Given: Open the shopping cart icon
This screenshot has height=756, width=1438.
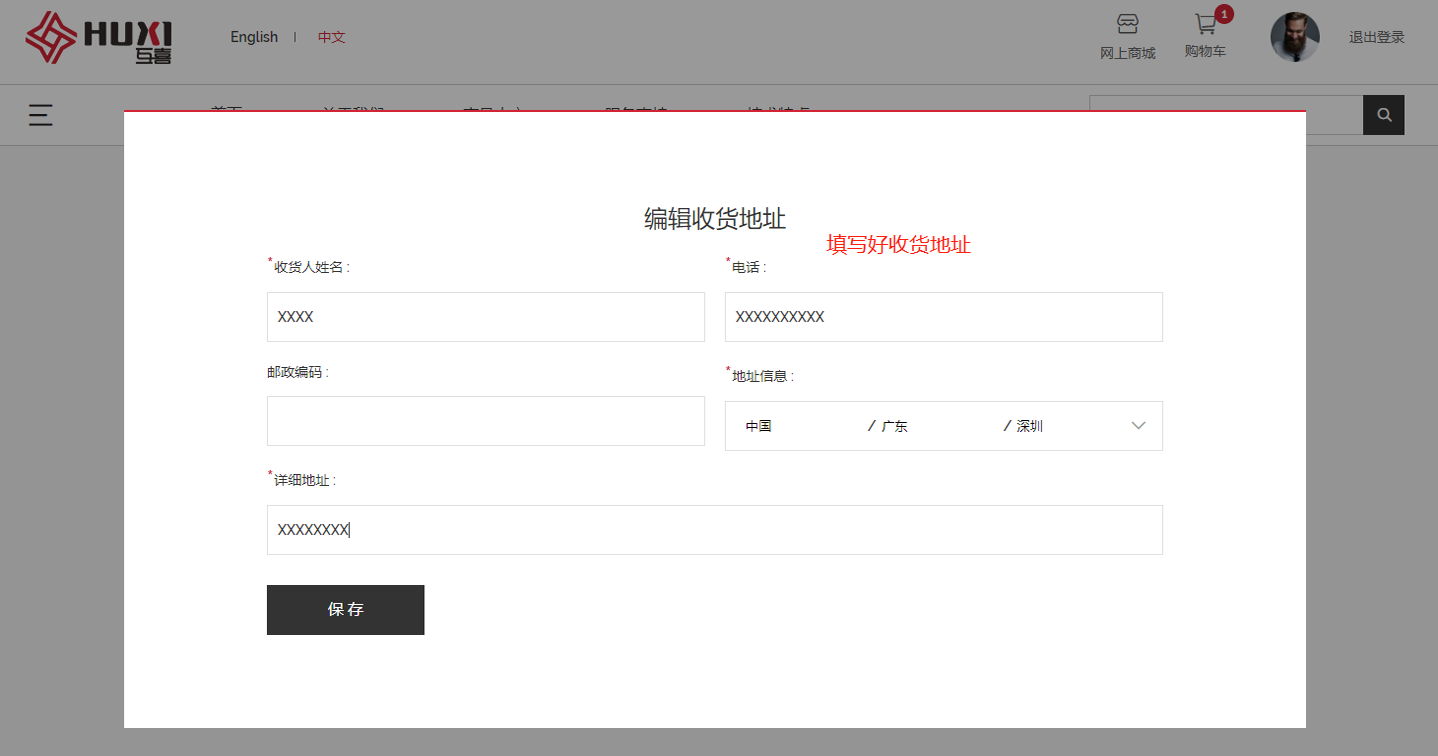Looking at the screenshot, I should (1206, 25).
